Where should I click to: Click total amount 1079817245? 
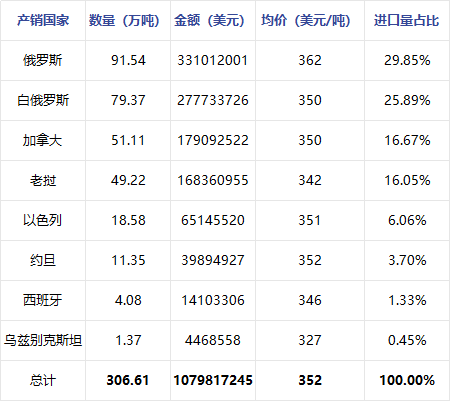[x=213, y=380]
